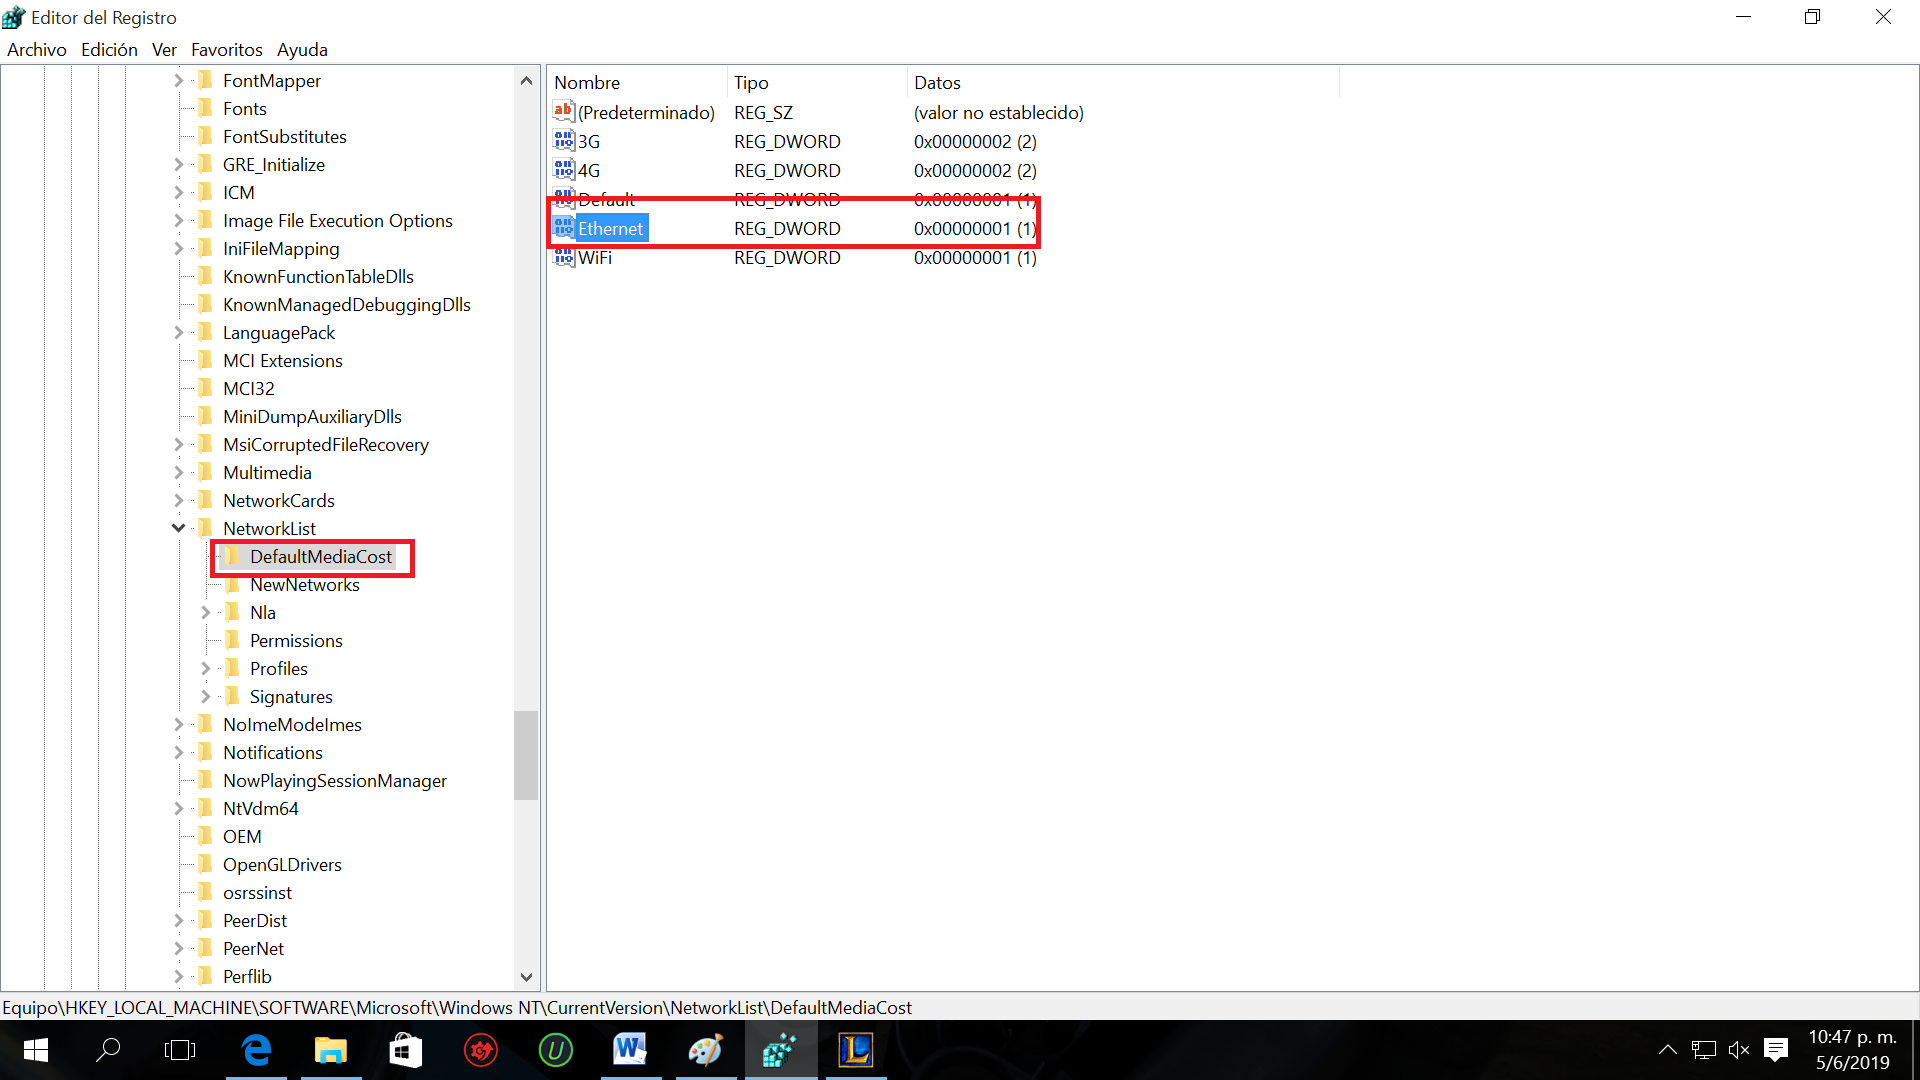Open Paint from taskbar
This screenshot has width=1920, height=1080.
705,1050
